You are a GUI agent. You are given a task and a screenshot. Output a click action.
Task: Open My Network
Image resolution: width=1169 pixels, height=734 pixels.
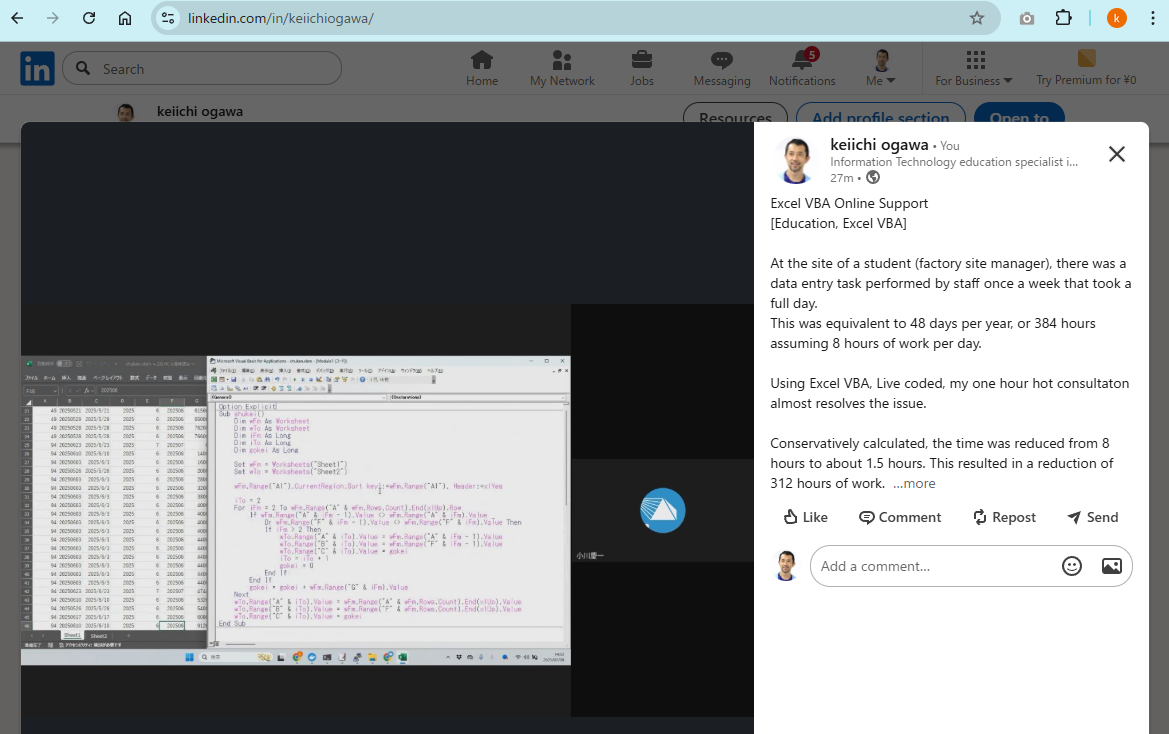pos(562,69)
